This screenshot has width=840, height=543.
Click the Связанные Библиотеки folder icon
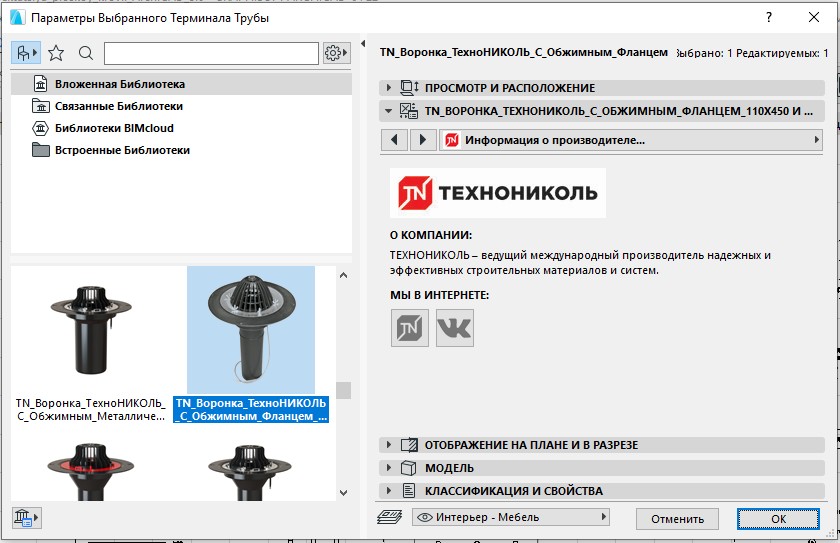click(x=41, y=106)
